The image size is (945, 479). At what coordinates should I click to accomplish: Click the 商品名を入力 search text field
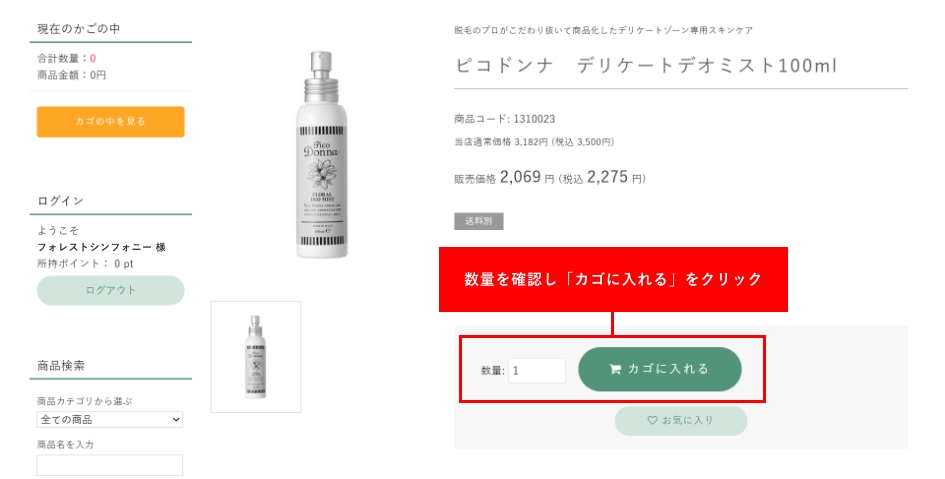(110, 465)
